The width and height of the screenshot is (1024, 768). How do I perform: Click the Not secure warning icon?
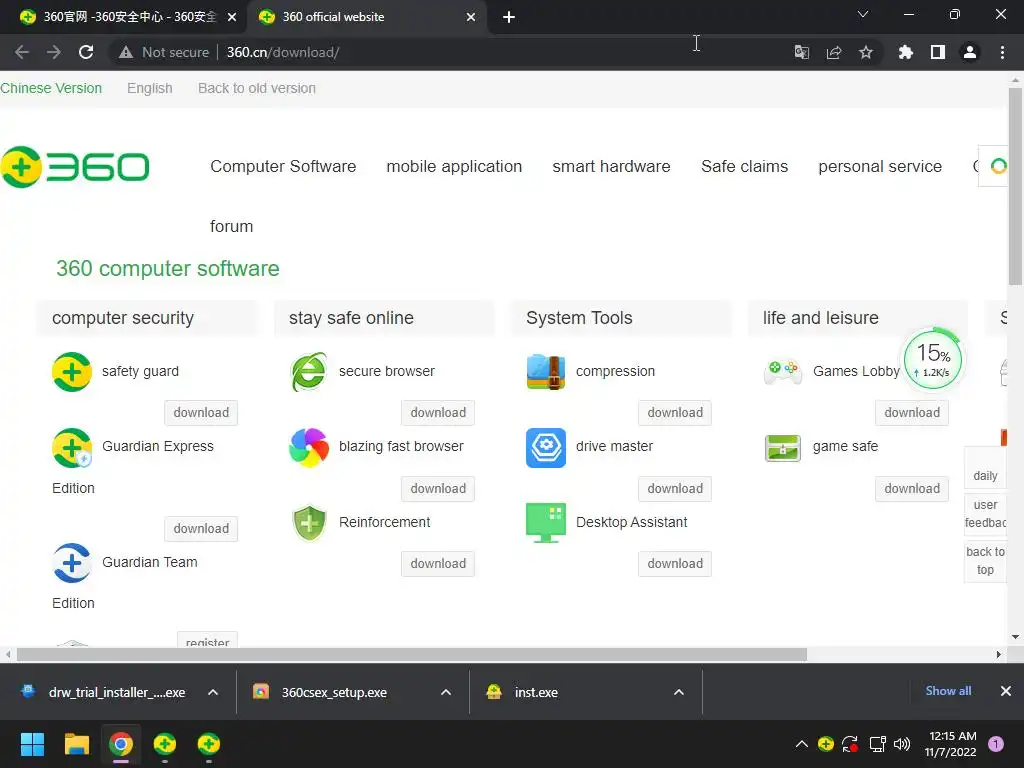[125, 52]
